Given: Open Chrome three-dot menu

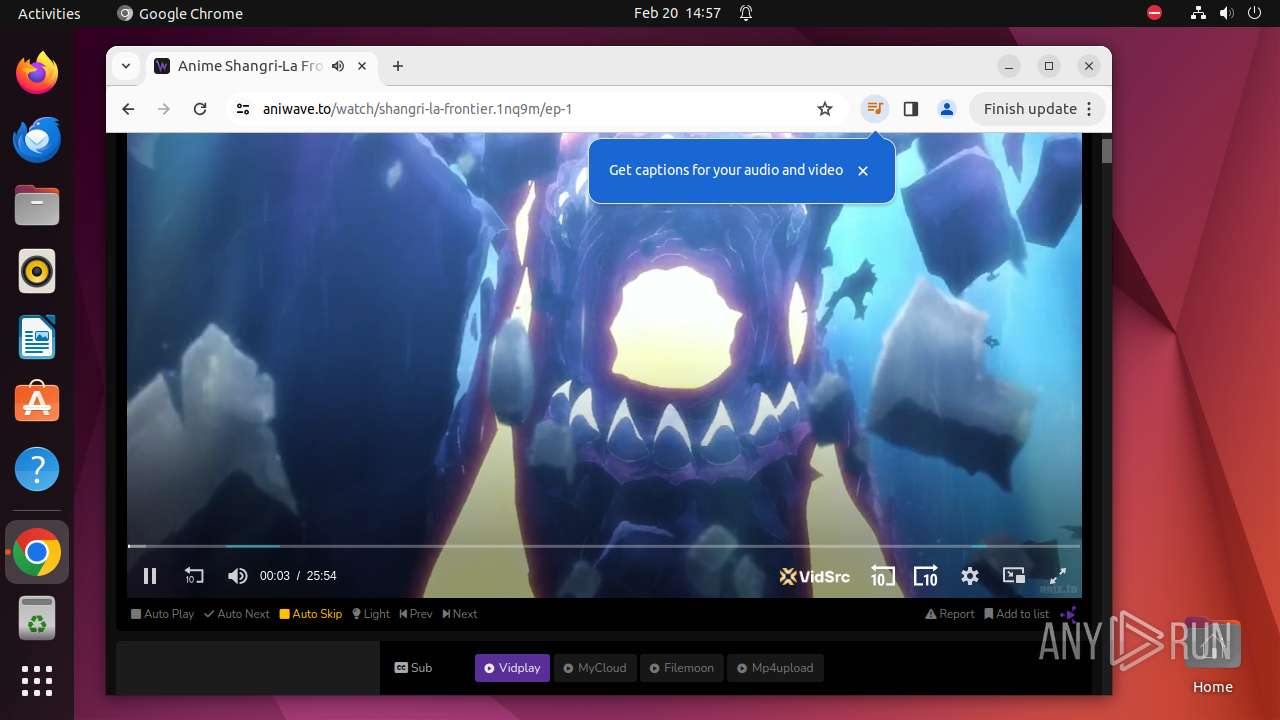Looking at the screenshot, I should [1089, 109].
